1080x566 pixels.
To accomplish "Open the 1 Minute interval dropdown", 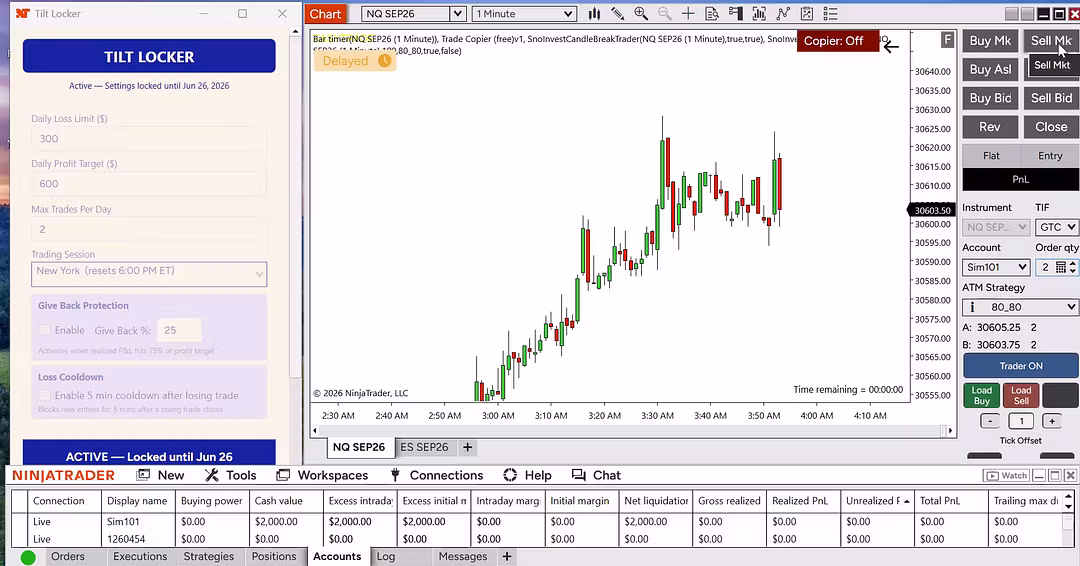I will coord(523,14).
